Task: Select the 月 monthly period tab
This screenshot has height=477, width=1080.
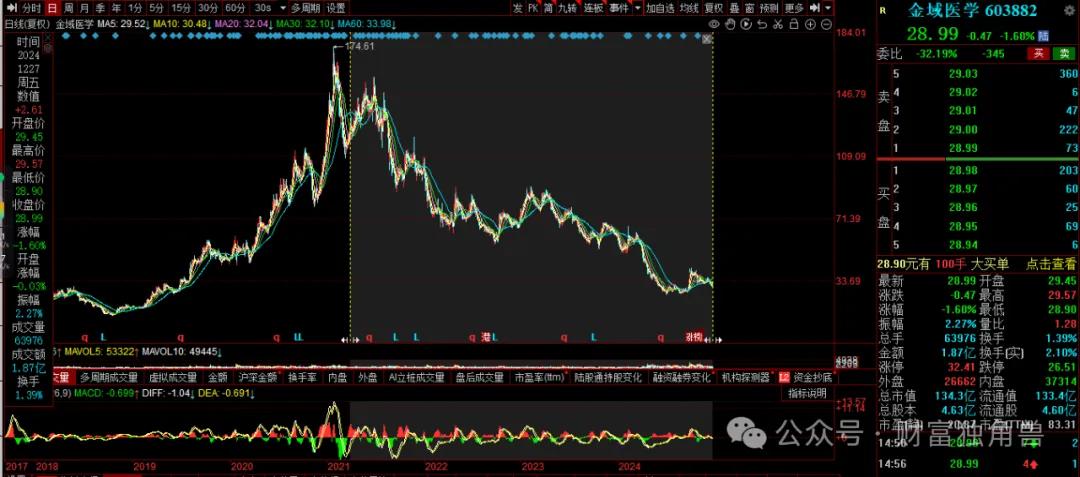Action: [x=84, y=8]
